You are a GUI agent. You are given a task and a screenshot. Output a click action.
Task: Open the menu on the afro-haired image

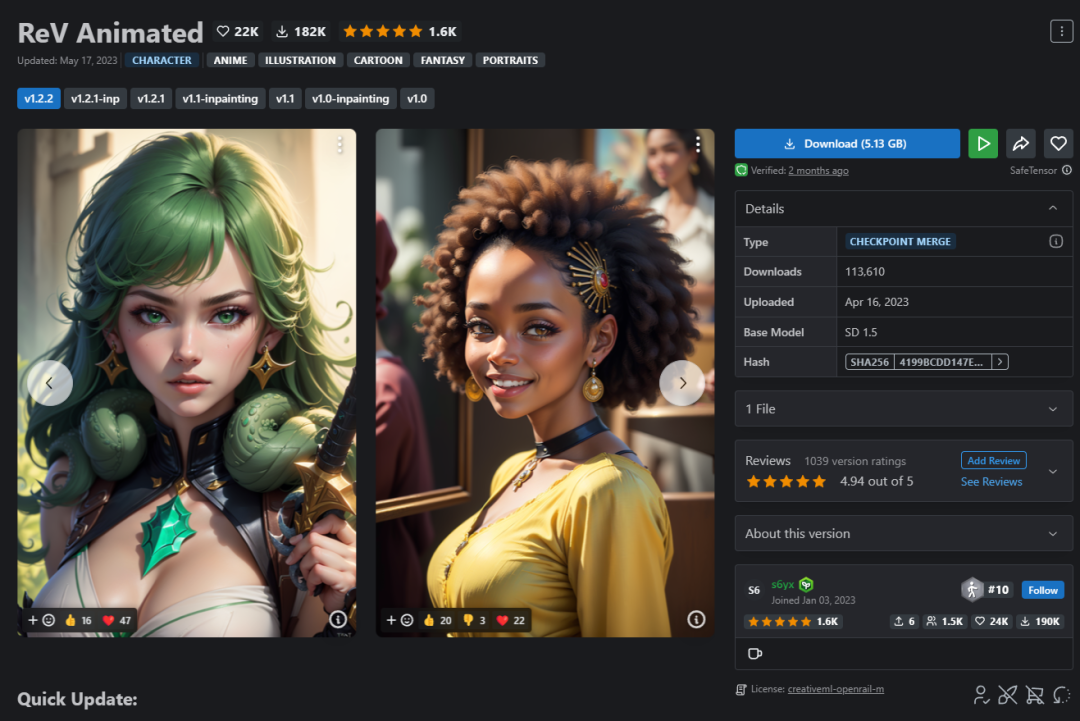click(698, 145)
